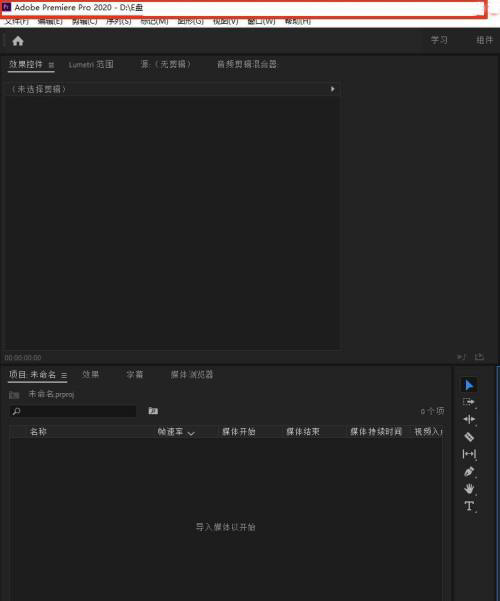Click the 导入媒体以开始 prompt text
The width and height of the screenshot is (500, 601).
(x=226, y=527)
